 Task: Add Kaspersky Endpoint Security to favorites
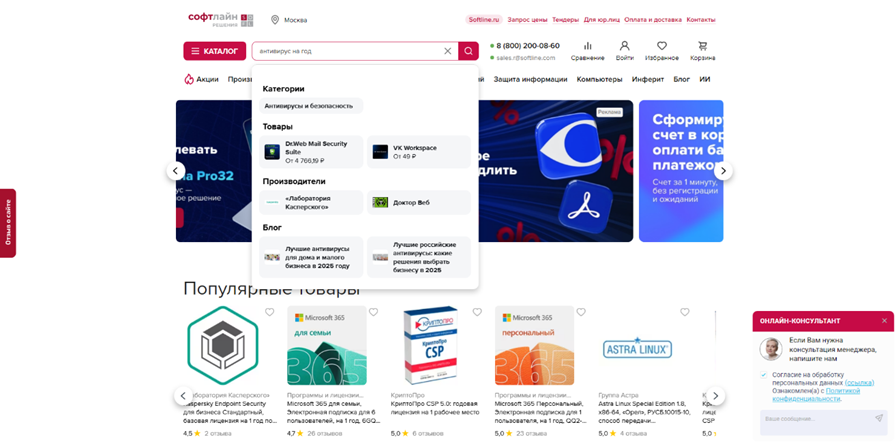click(x=270, y=312)
